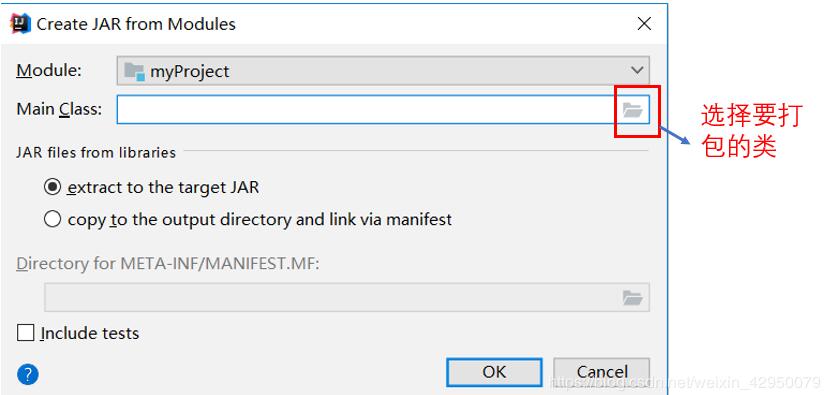The width and height of the screenshot is (827, 395).
Task: Enable the Include tests checkbox
Action: point(25,333)
